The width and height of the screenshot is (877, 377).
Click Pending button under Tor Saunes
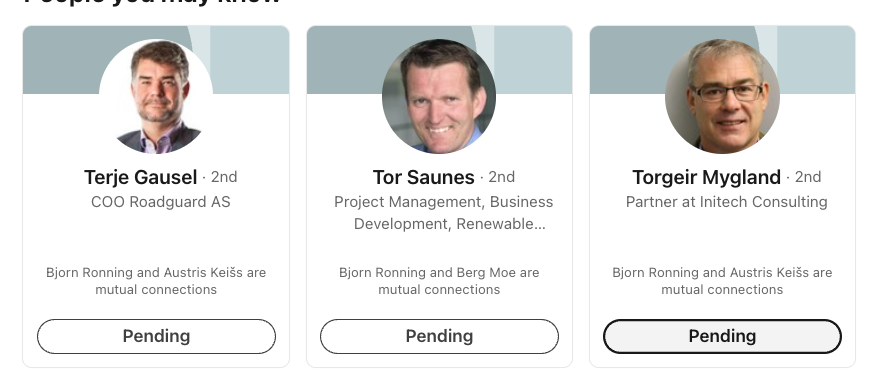439,336
